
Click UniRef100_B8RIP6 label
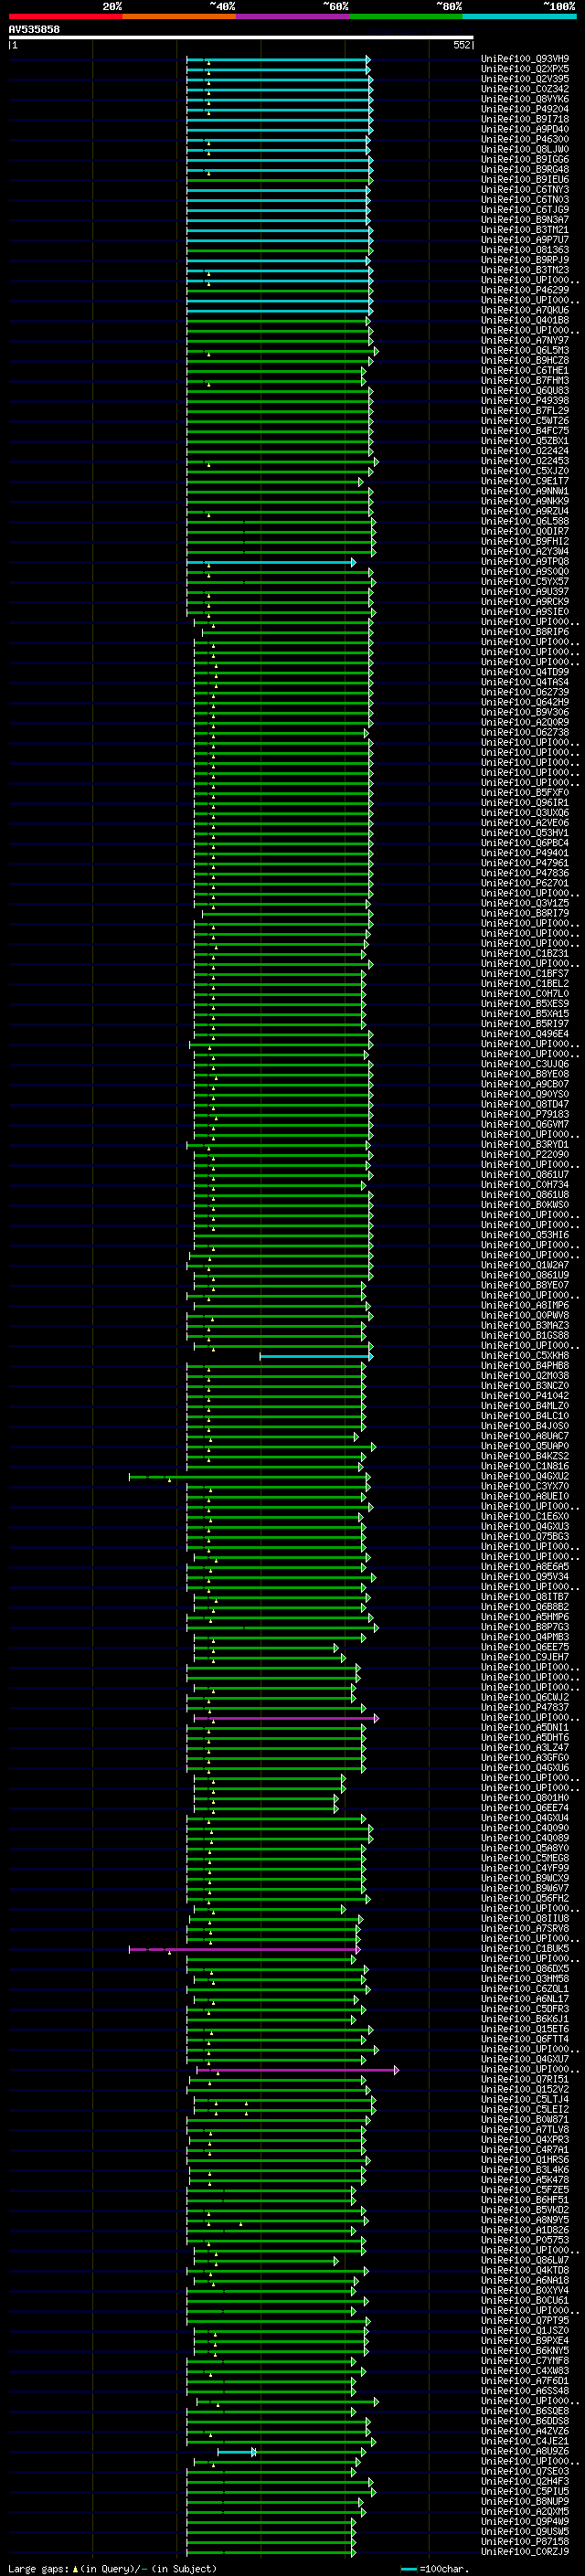coord(525,632)
